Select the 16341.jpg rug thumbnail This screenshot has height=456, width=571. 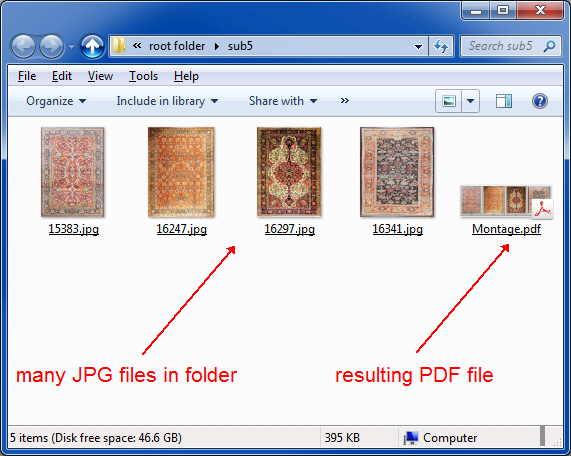pos(397,172)
